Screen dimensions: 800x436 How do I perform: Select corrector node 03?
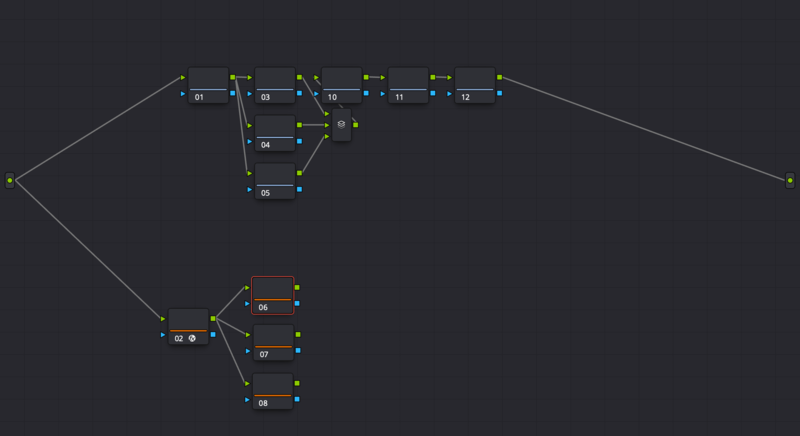pyautogui.click(x=274, y=85)
